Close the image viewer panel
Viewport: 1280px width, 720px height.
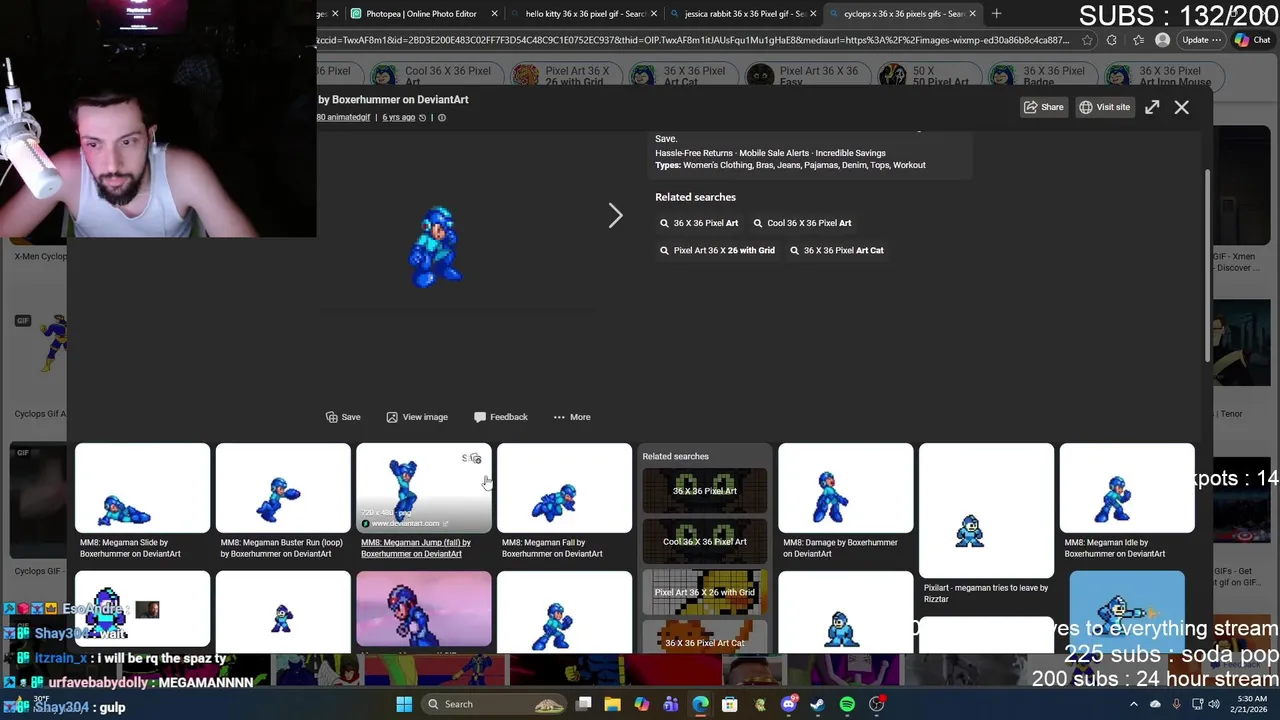pyautogui.click(x=1182, y=107)
